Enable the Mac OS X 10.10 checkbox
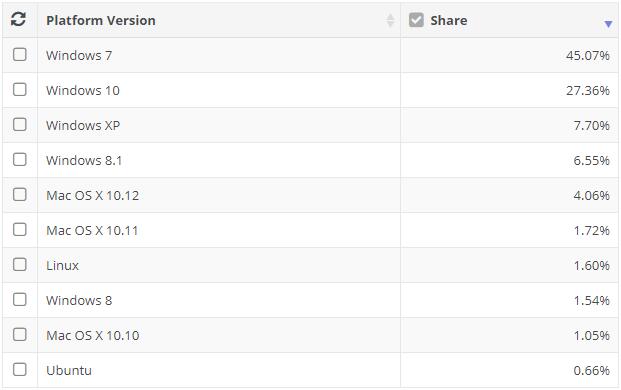This screenshot has width=621, height=390. coord(20,335)
